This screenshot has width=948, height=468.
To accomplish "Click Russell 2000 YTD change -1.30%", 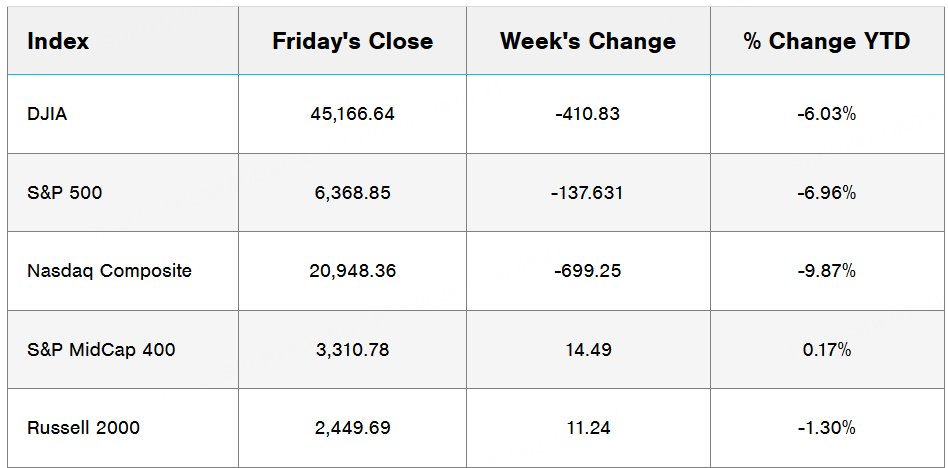I will 826,428.
